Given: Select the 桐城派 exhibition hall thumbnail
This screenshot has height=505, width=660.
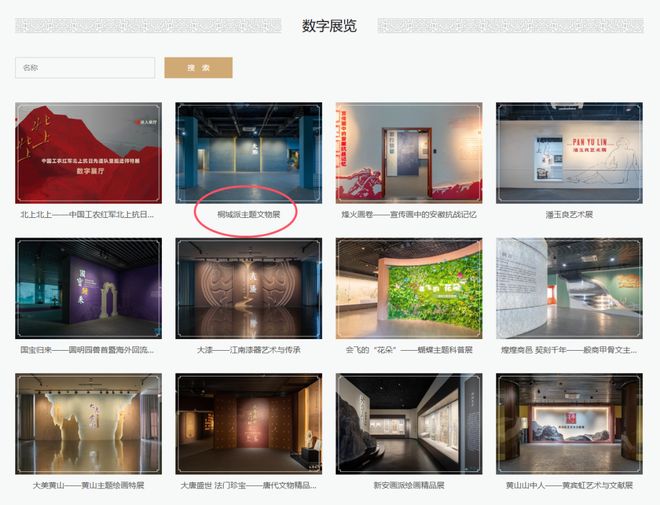Looking at the screenshot, I should tap(248, 150).
